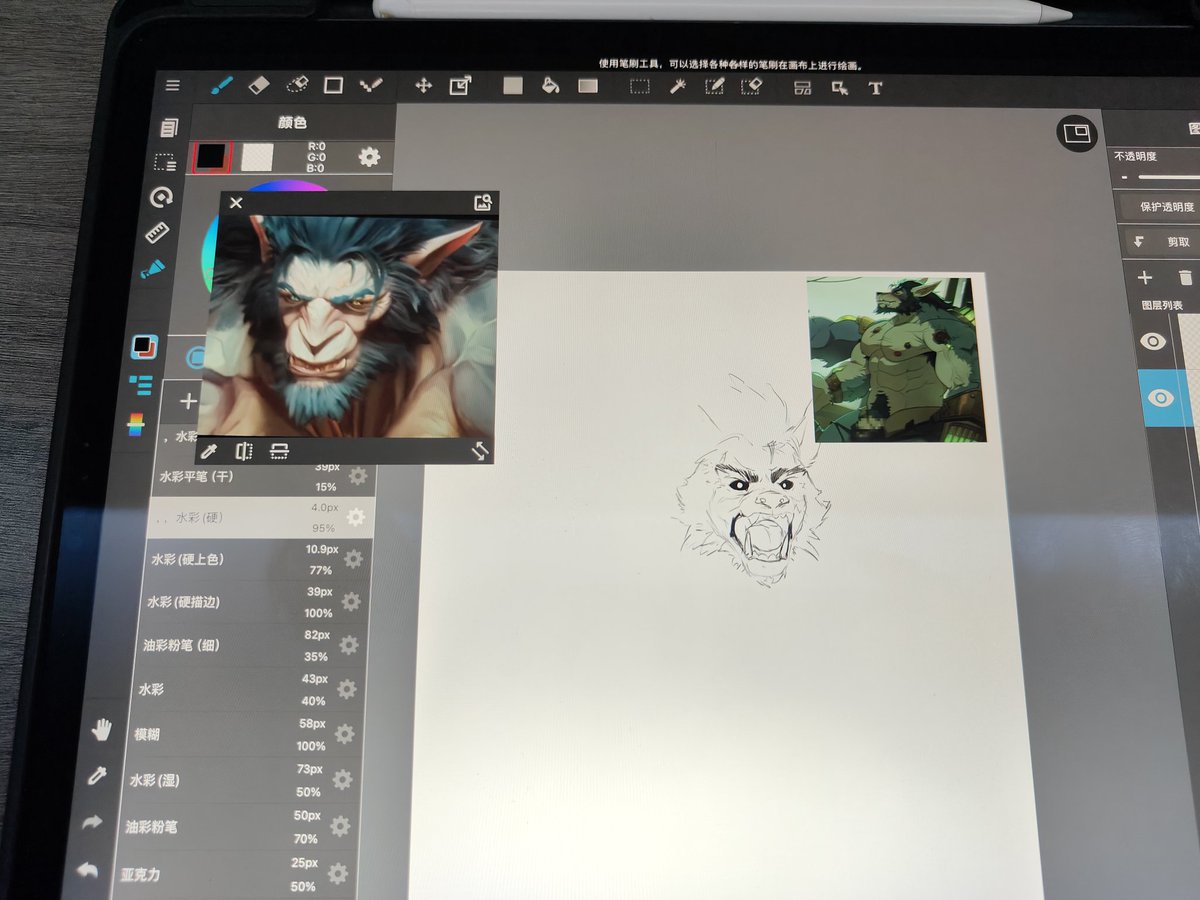This screenshot has width=1200, height=900.
Task: Open the ruler/snap guide icon
Action: tap(157, 233)
